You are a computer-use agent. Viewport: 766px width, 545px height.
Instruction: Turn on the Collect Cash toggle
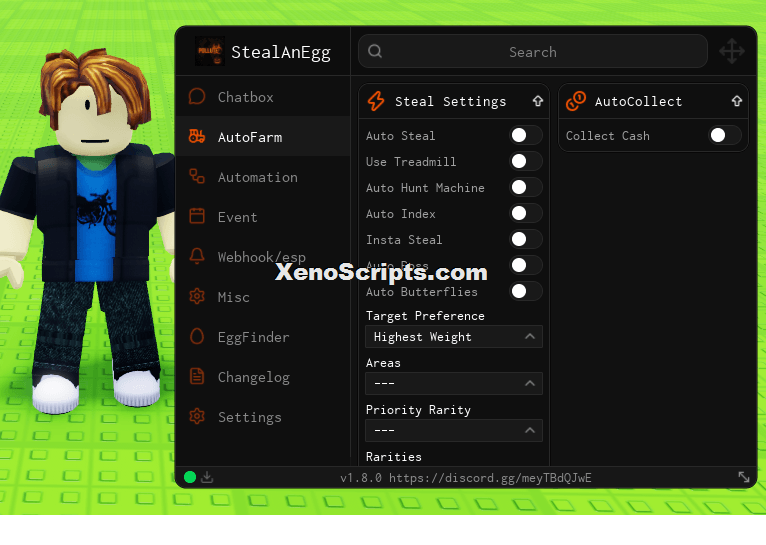[725, 135]
